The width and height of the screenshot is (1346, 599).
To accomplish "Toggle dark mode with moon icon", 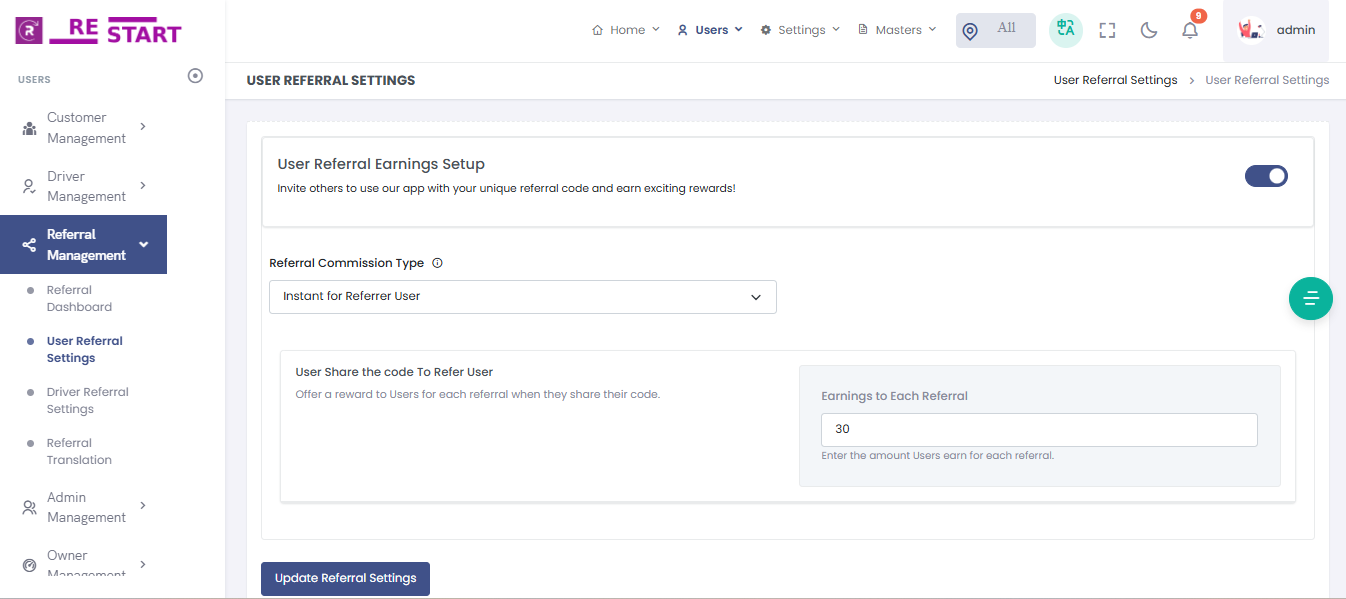I will [x=1149, y=30].
